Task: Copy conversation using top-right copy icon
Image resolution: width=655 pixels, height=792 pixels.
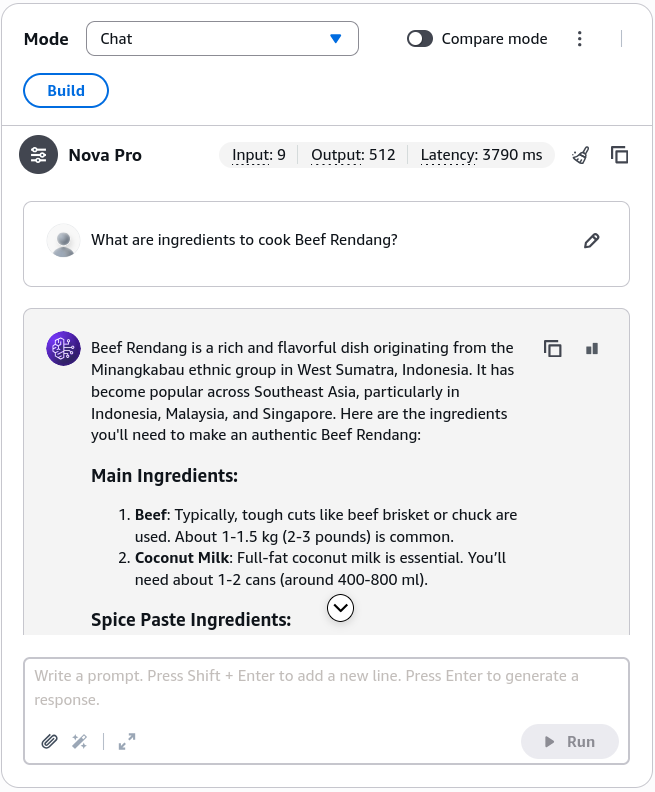Action: point(619,155)
